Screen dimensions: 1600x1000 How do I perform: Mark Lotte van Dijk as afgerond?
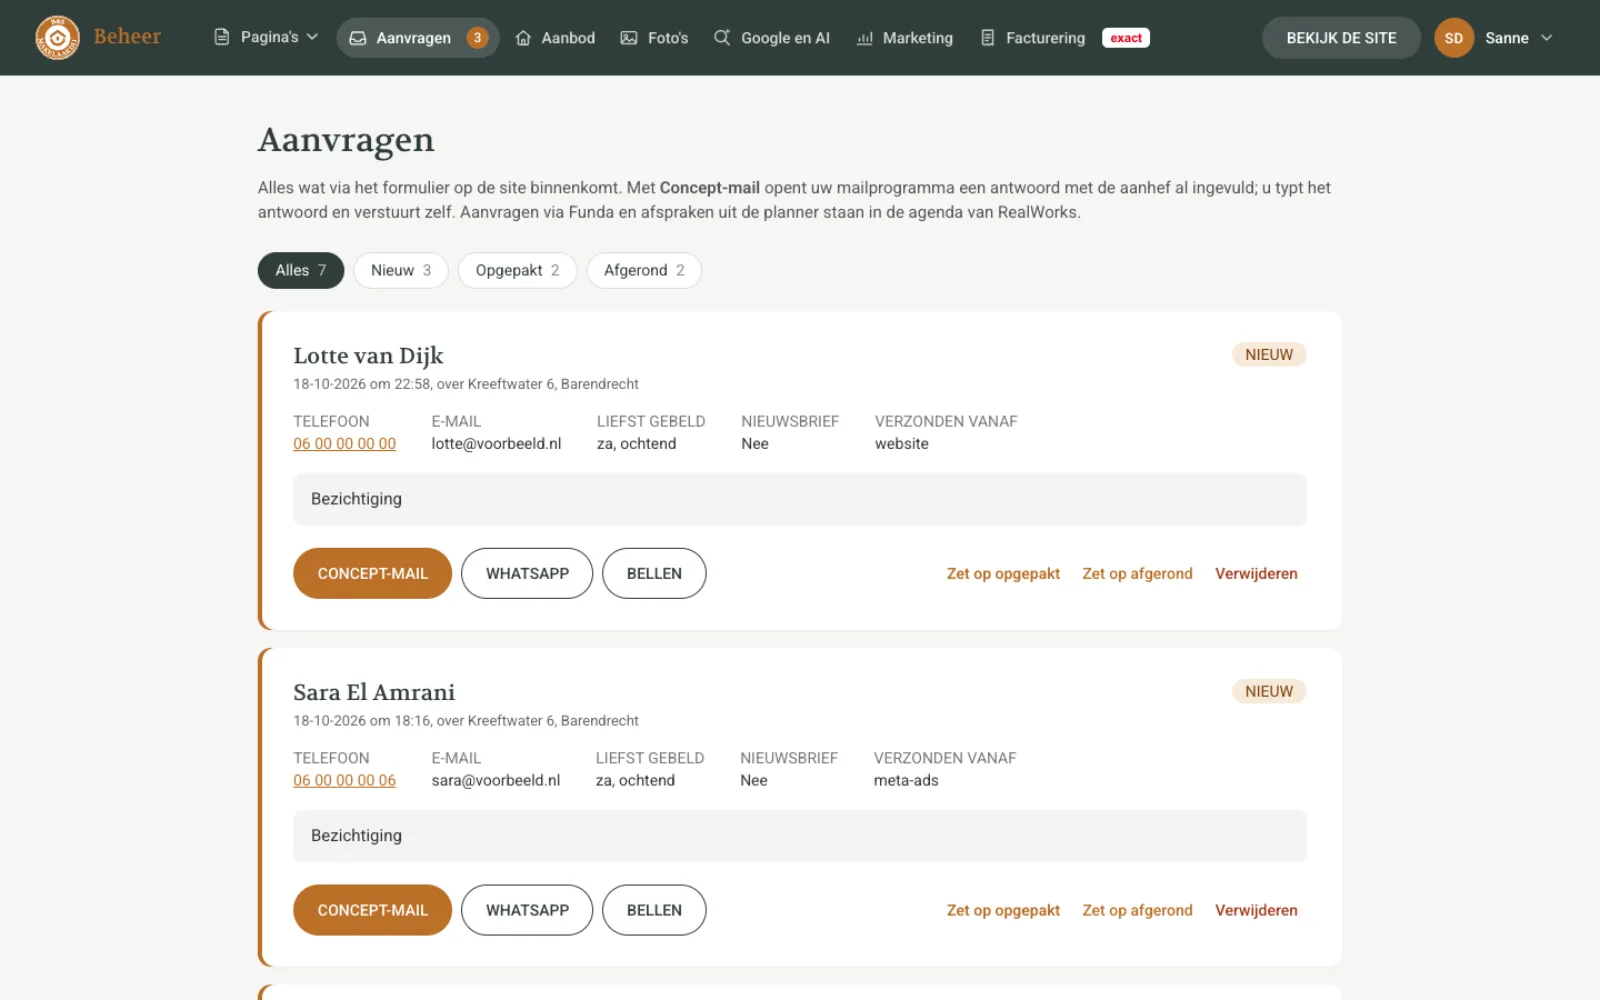pyautogui.click(x=1137, y=574)
